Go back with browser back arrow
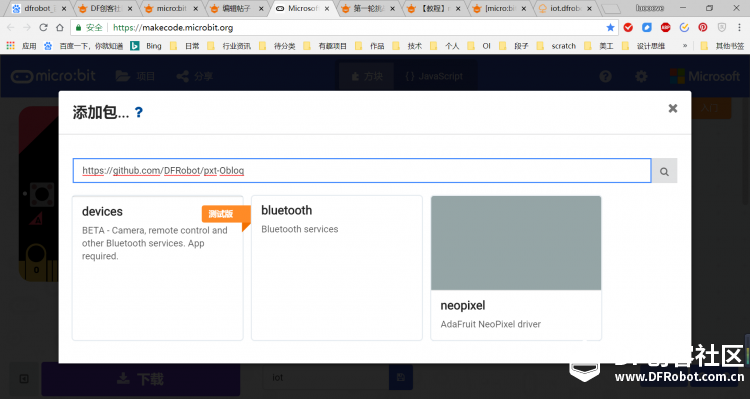The image size is (750, 399). click(x=11, y=28)
